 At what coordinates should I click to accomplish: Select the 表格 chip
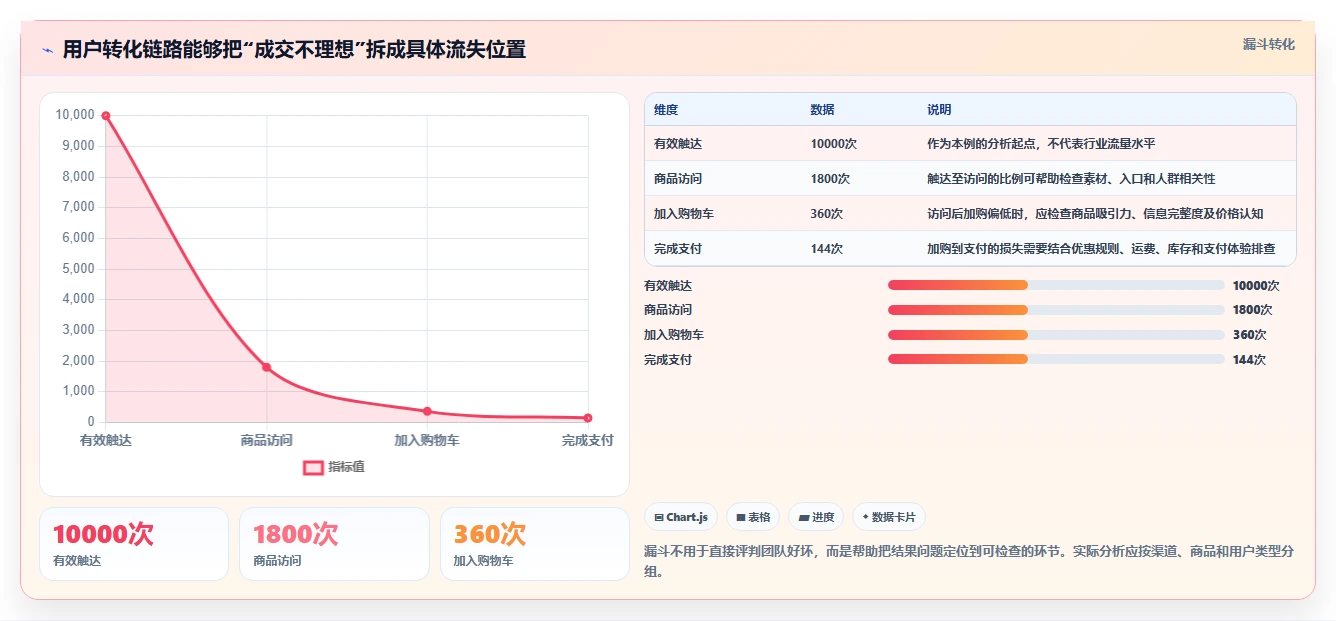[752, 517]
